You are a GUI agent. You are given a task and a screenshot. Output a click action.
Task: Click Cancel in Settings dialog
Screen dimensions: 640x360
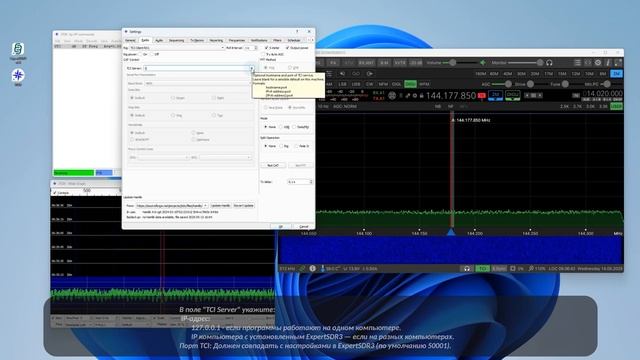click(304, 227)
